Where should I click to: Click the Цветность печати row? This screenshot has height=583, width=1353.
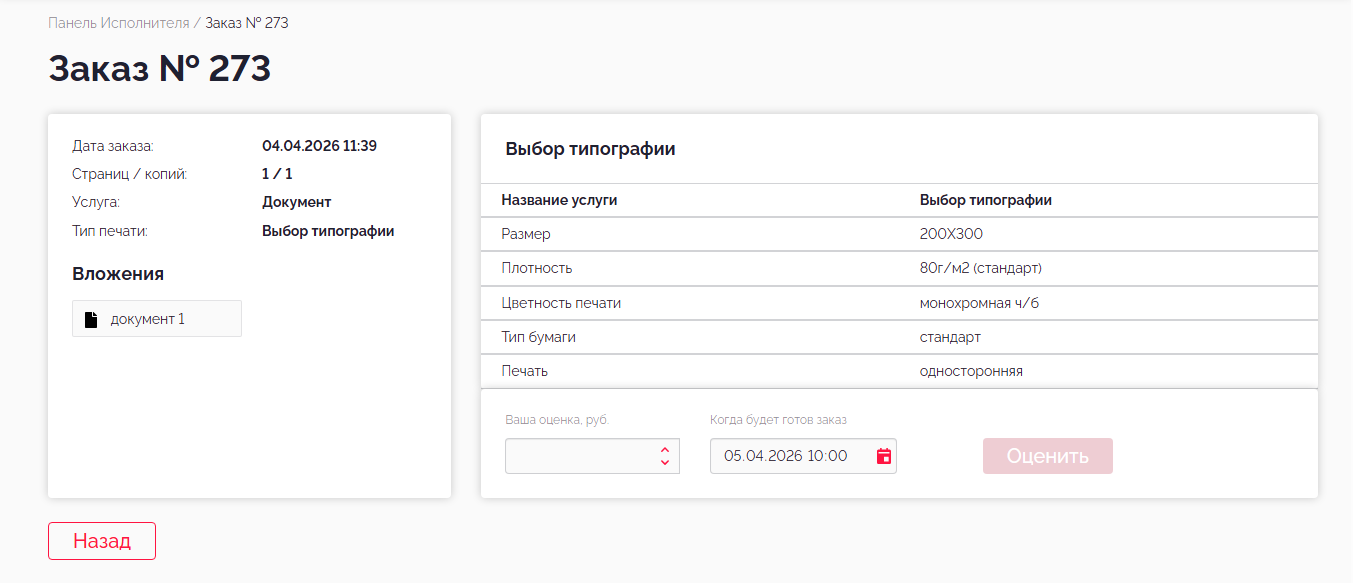pos(899,303)
